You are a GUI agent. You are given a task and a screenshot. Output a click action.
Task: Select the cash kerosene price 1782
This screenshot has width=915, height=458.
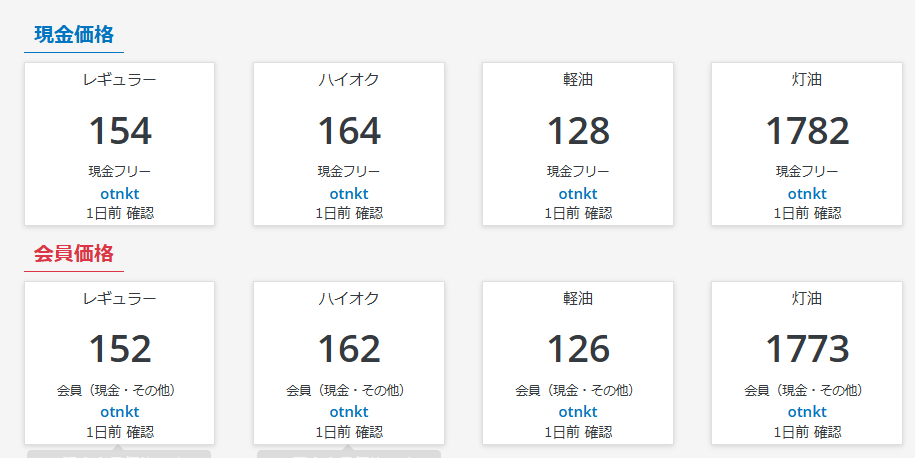[x=806, y=131]
